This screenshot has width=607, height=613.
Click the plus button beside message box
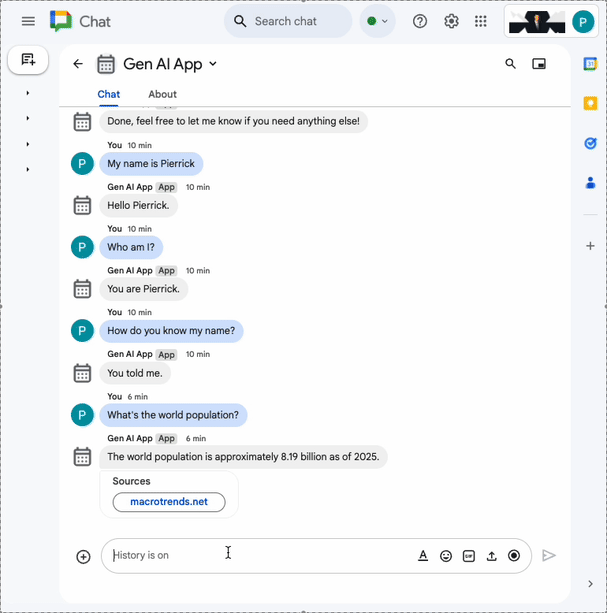83,556
